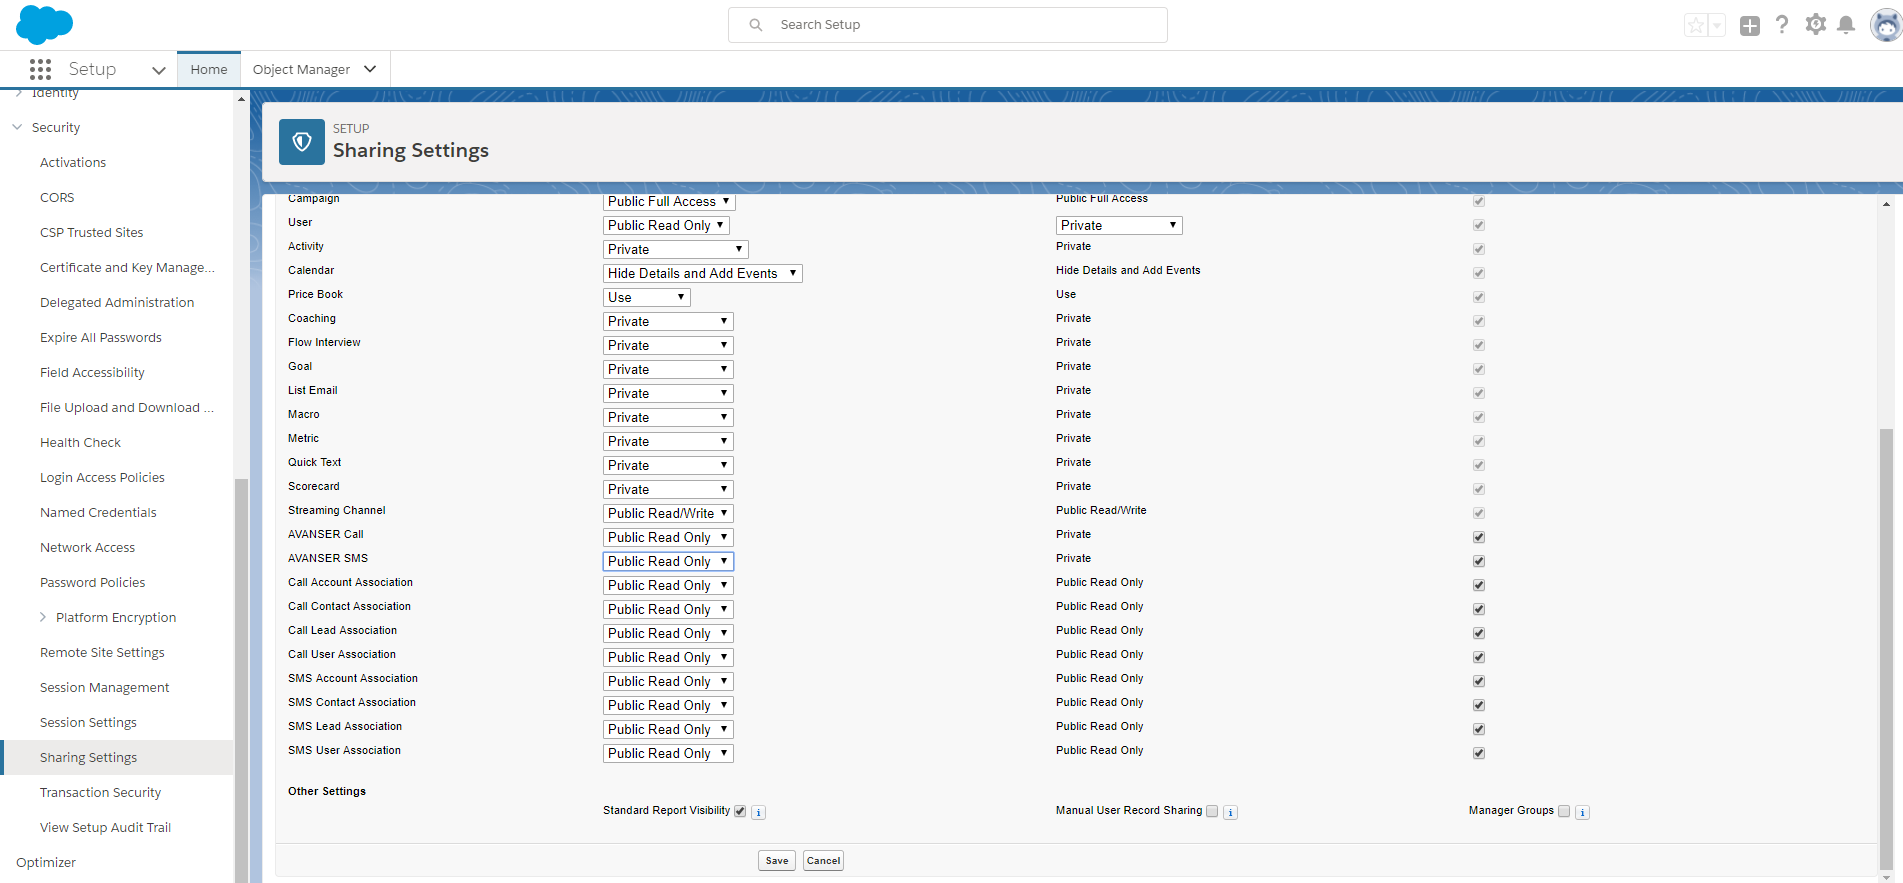Click the sidebar vertical scrollbar

tap(241, 680)
